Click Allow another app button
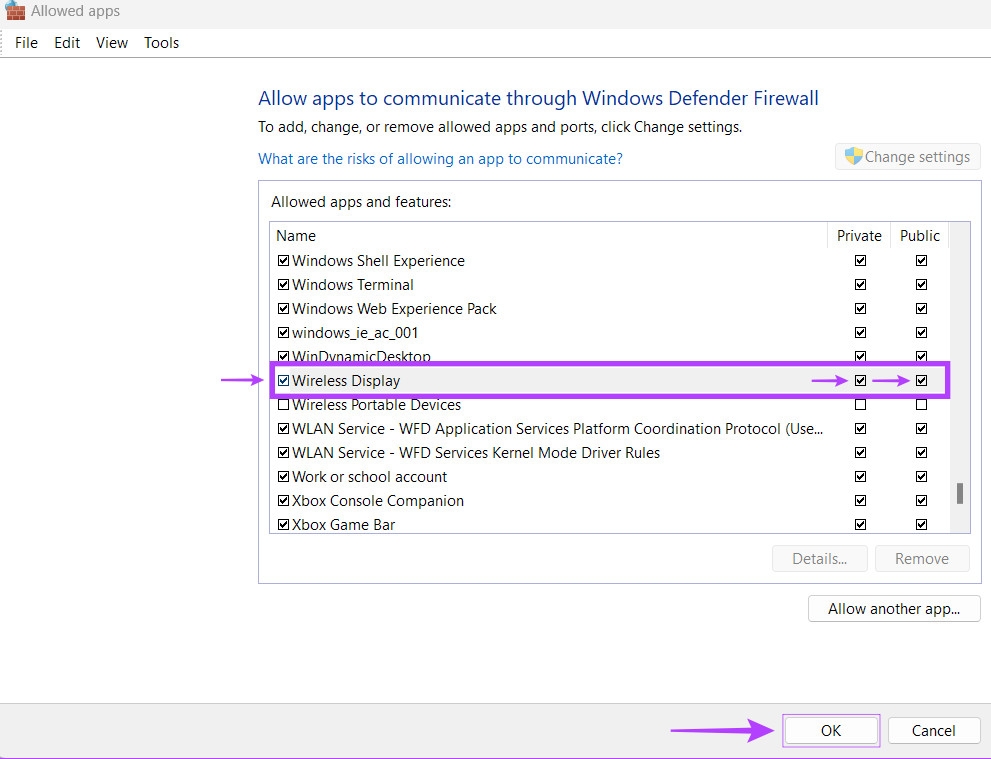The image size is (991, 759). [893, 609]
